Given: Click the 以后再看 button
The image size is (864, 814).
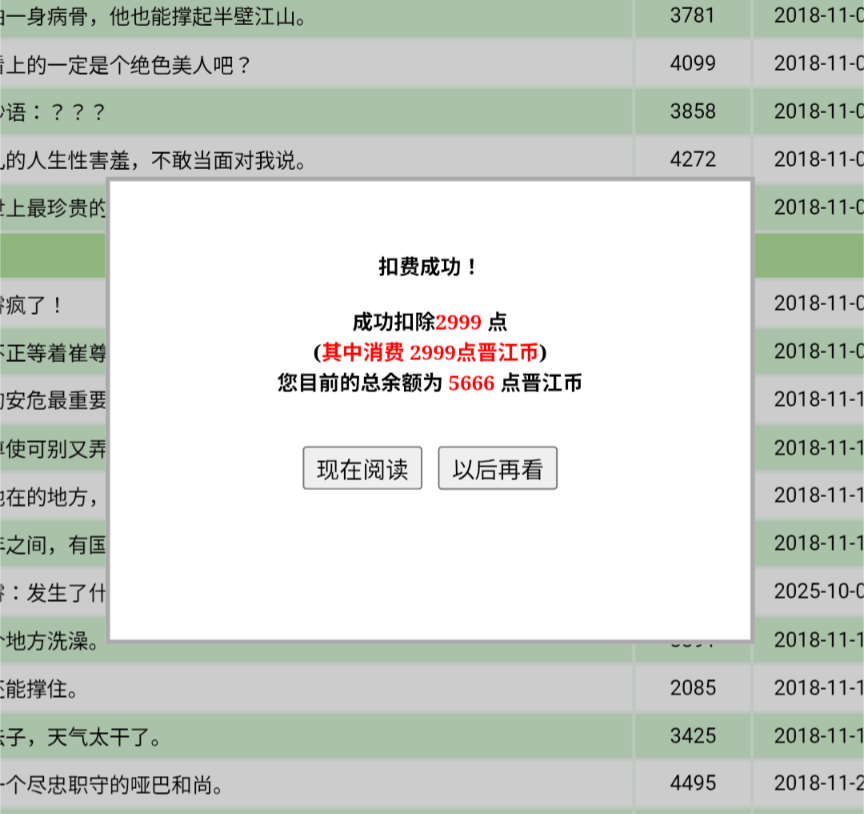Looking at the screenshot, I should tap(498, 468).
